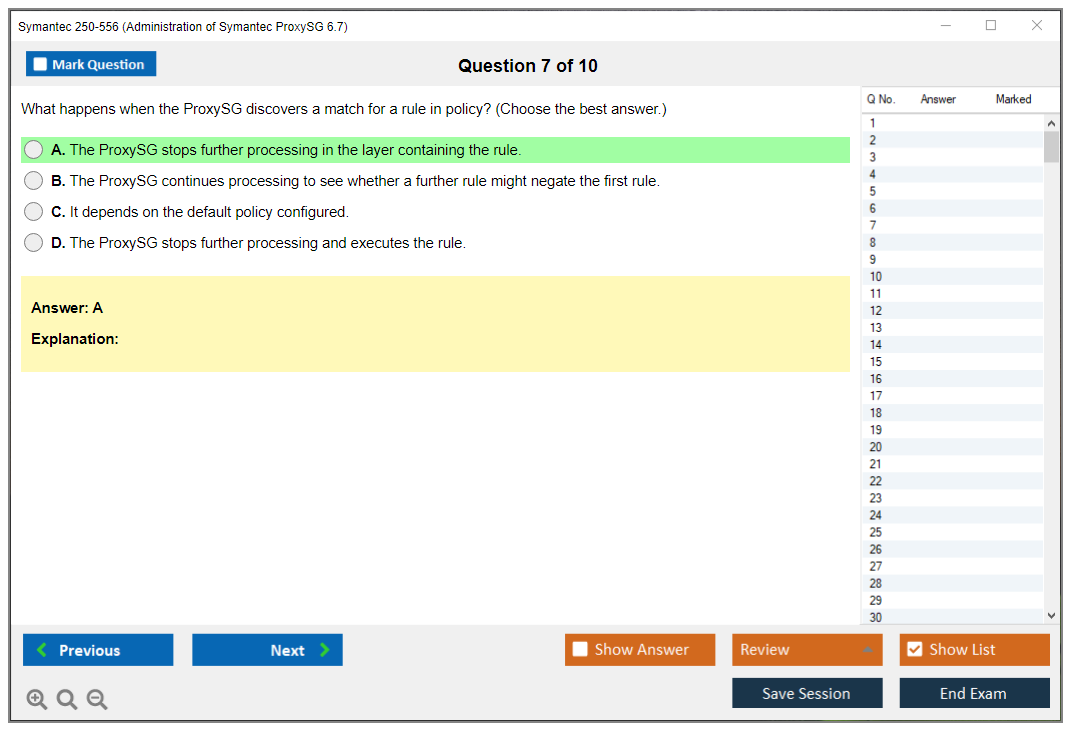Maximize the exam window

click(x=991, y=26)
